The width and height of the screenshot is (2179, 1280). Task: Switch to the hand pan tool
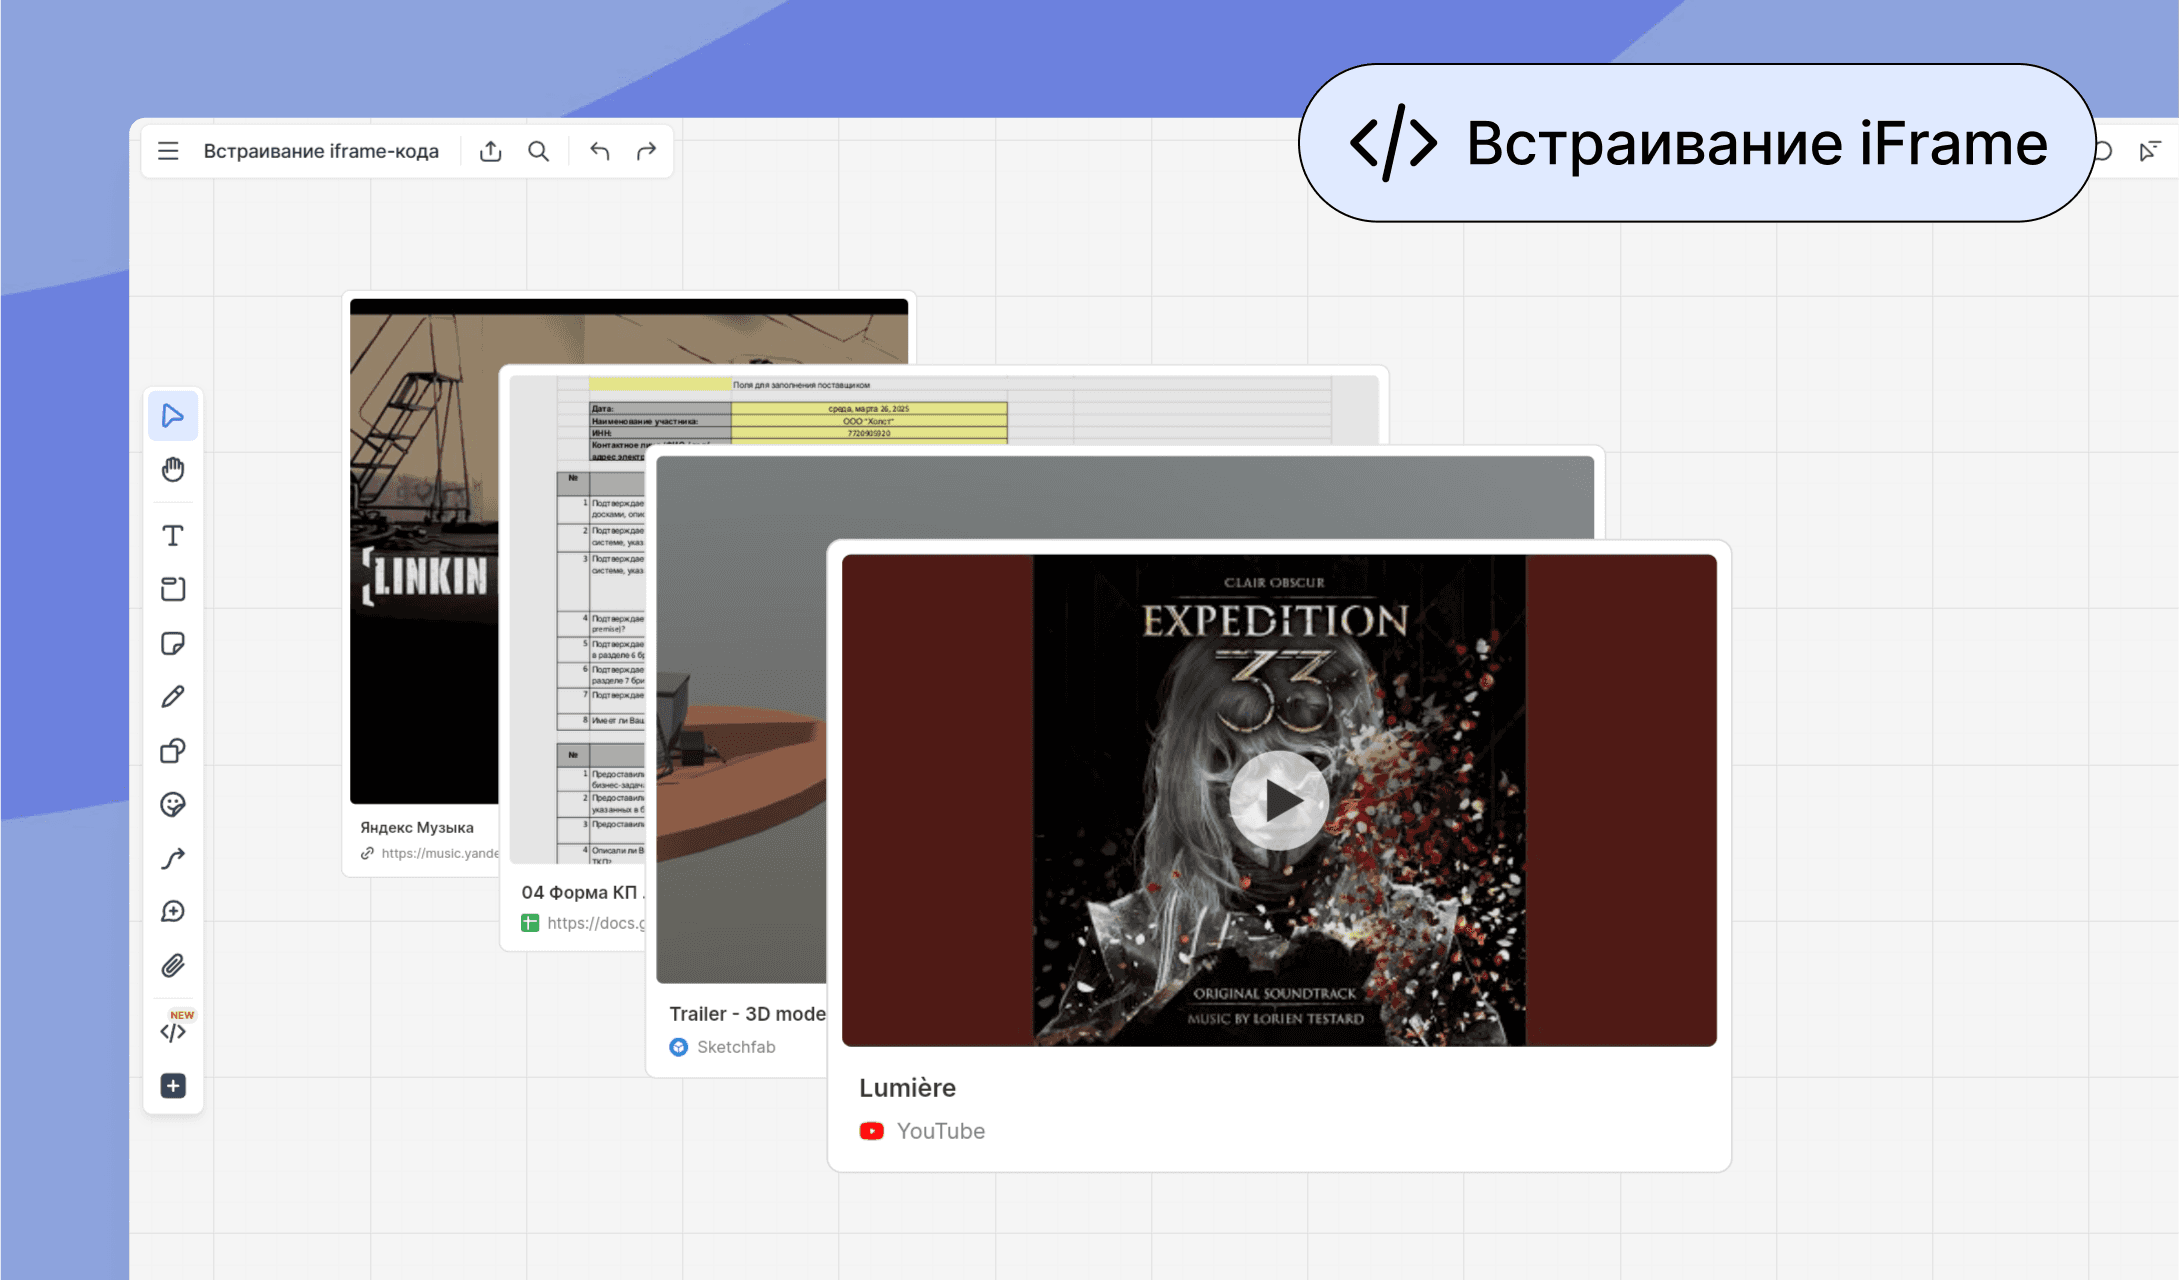click(x=173, y=470)
